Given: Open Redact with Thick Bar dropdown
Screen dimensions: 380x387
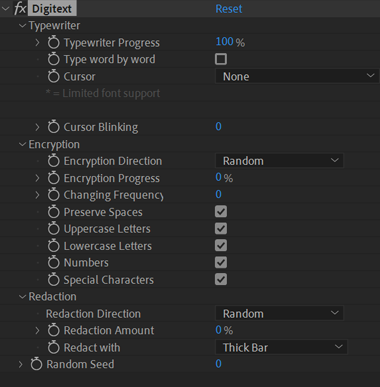Looking at the screenshot, I should point(281,347).
